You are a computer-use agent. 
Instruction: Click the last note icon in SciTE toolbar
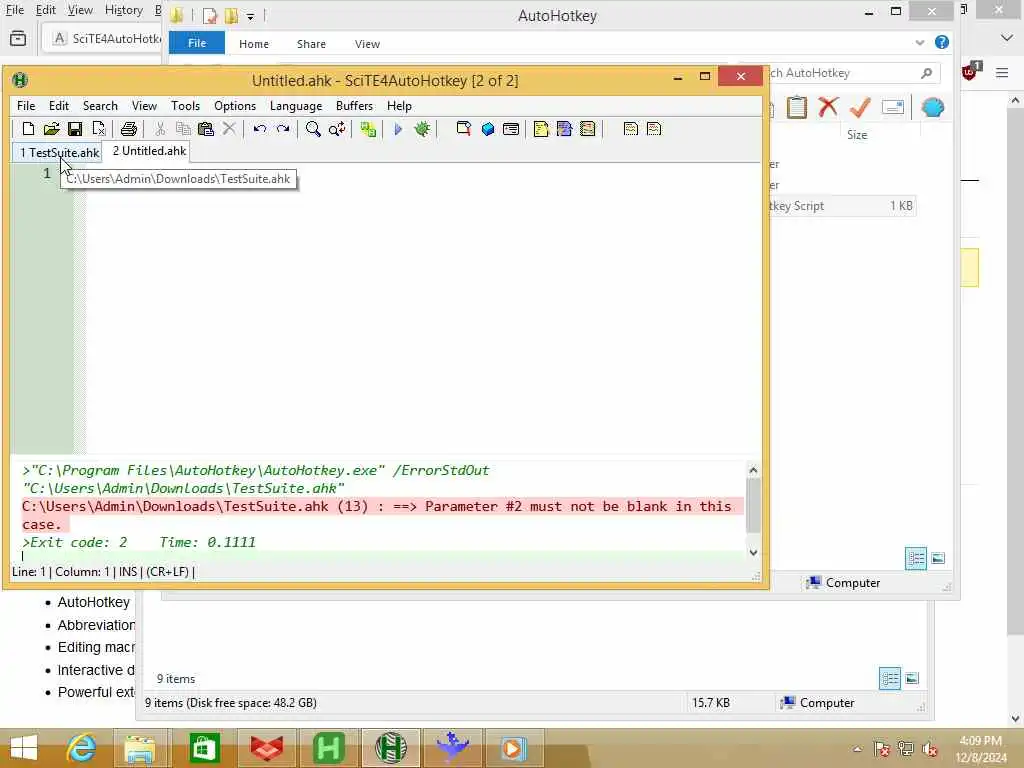click(x=654, y=129)
